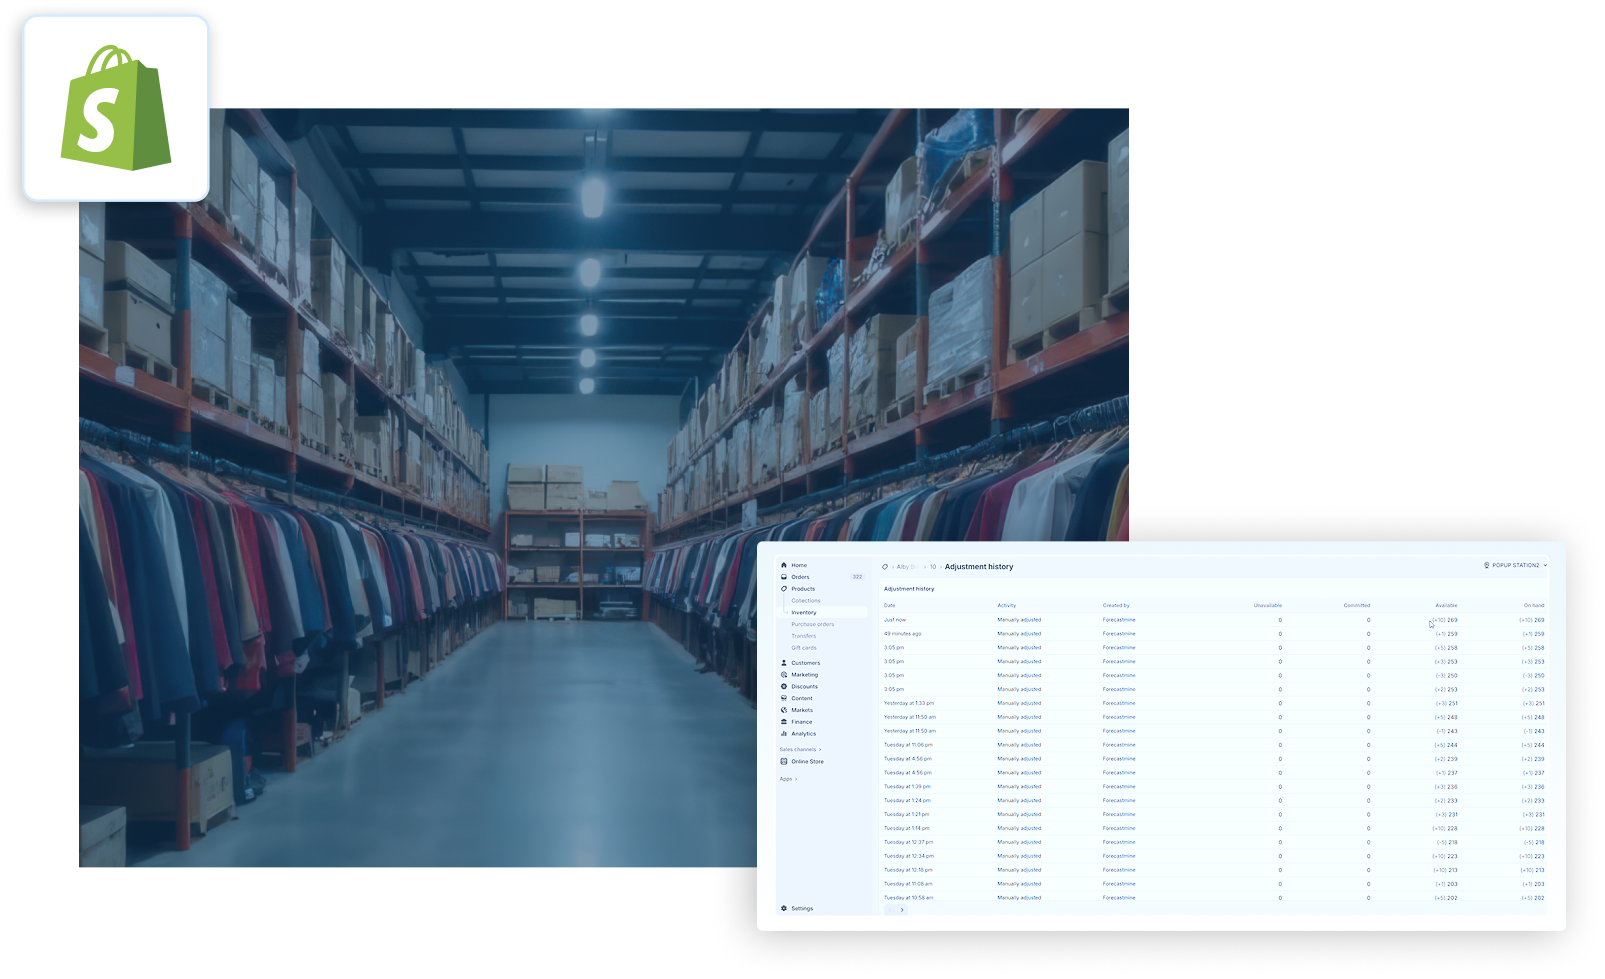
Task: Click the Finance bank icon
Action: [x=784, y=722]
